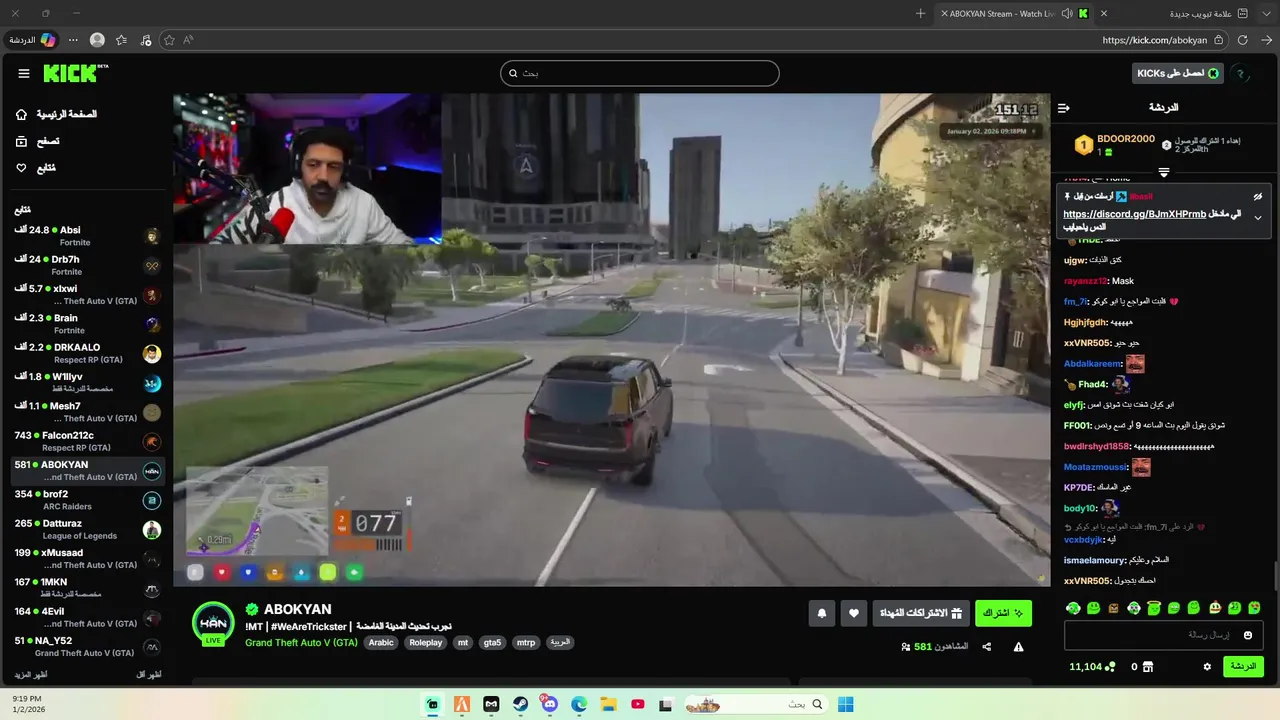Select 4Evil channel in sidebar
The width and height of the screenshot is (1280, 720).
click(x=88, y=617)
